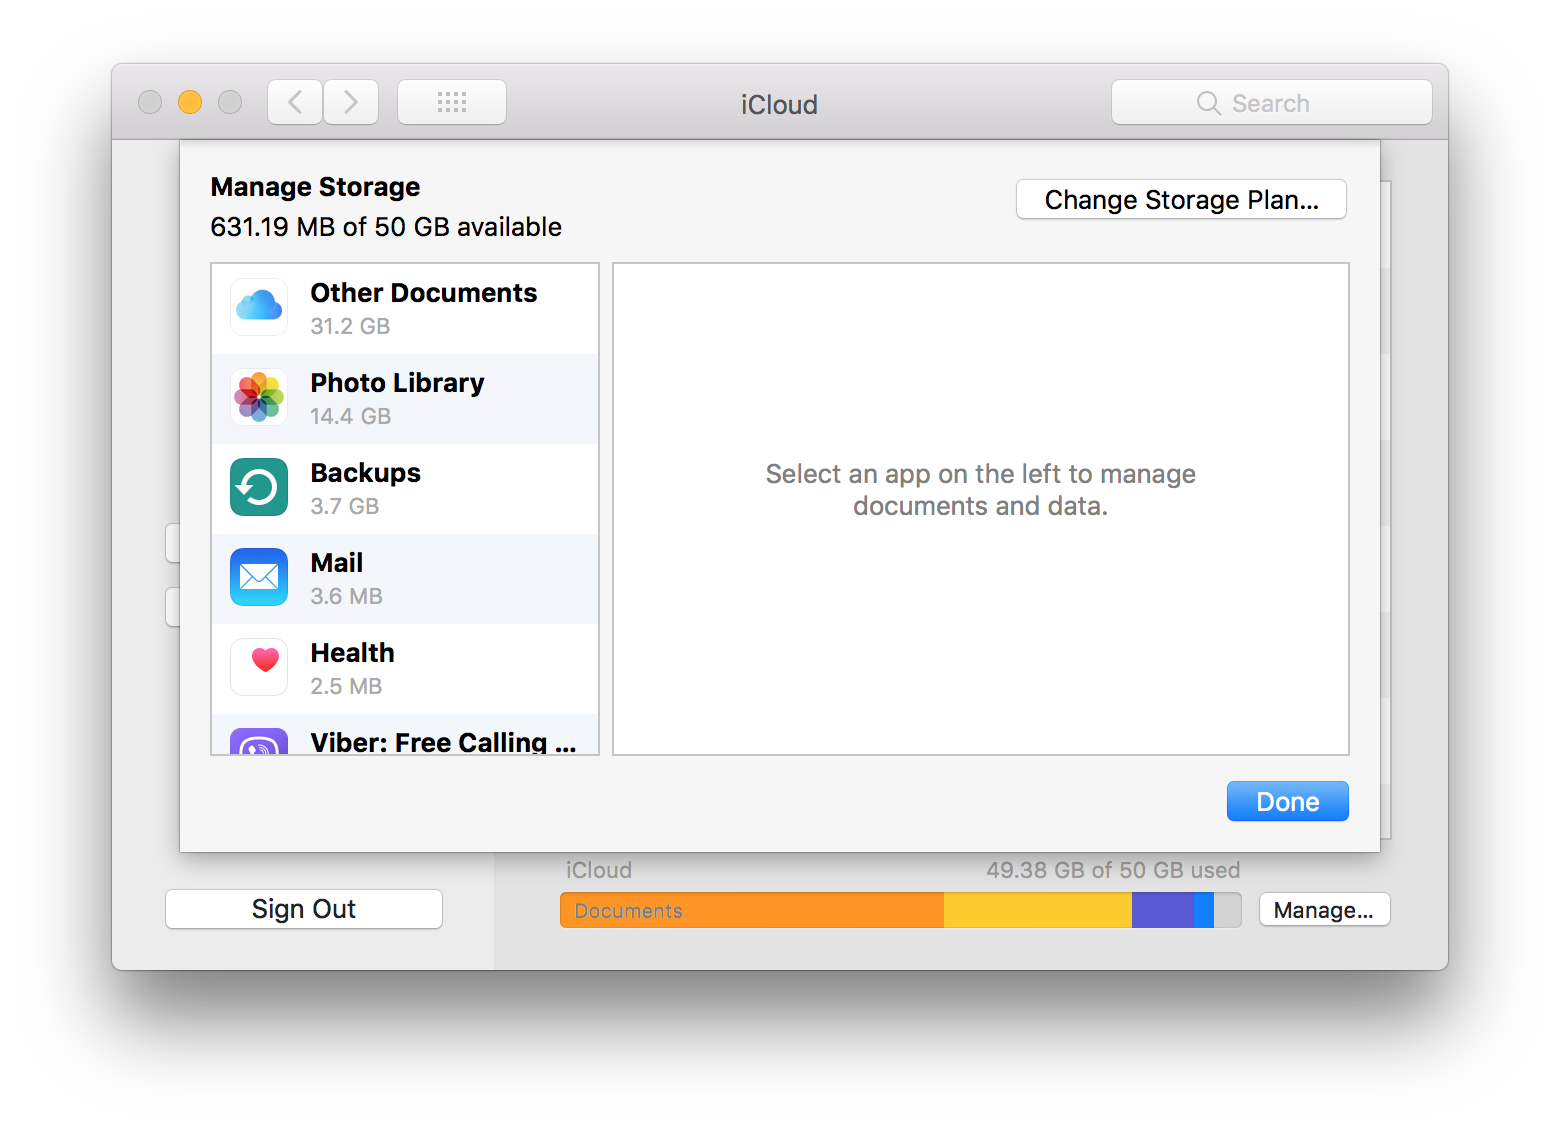The image size is (1560, 1130).
Task: Go back with the left chevron button
Action: tap(295, 102)
